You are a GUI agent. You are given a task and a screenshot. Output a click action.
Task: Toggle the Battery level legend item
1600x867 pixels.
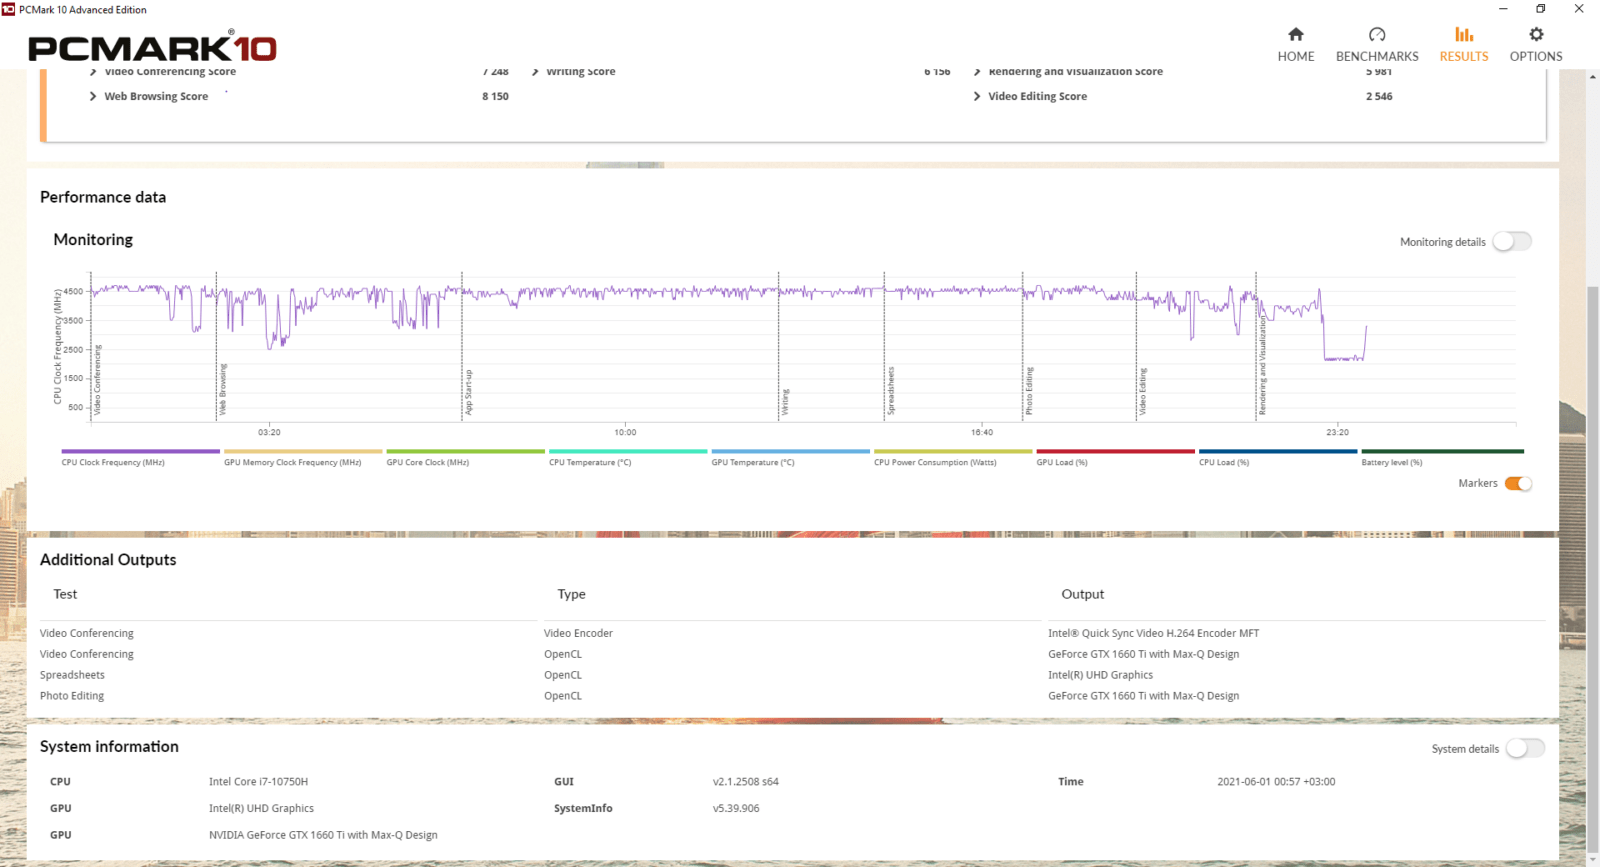pyautogui.click(x=1442, y=458)
